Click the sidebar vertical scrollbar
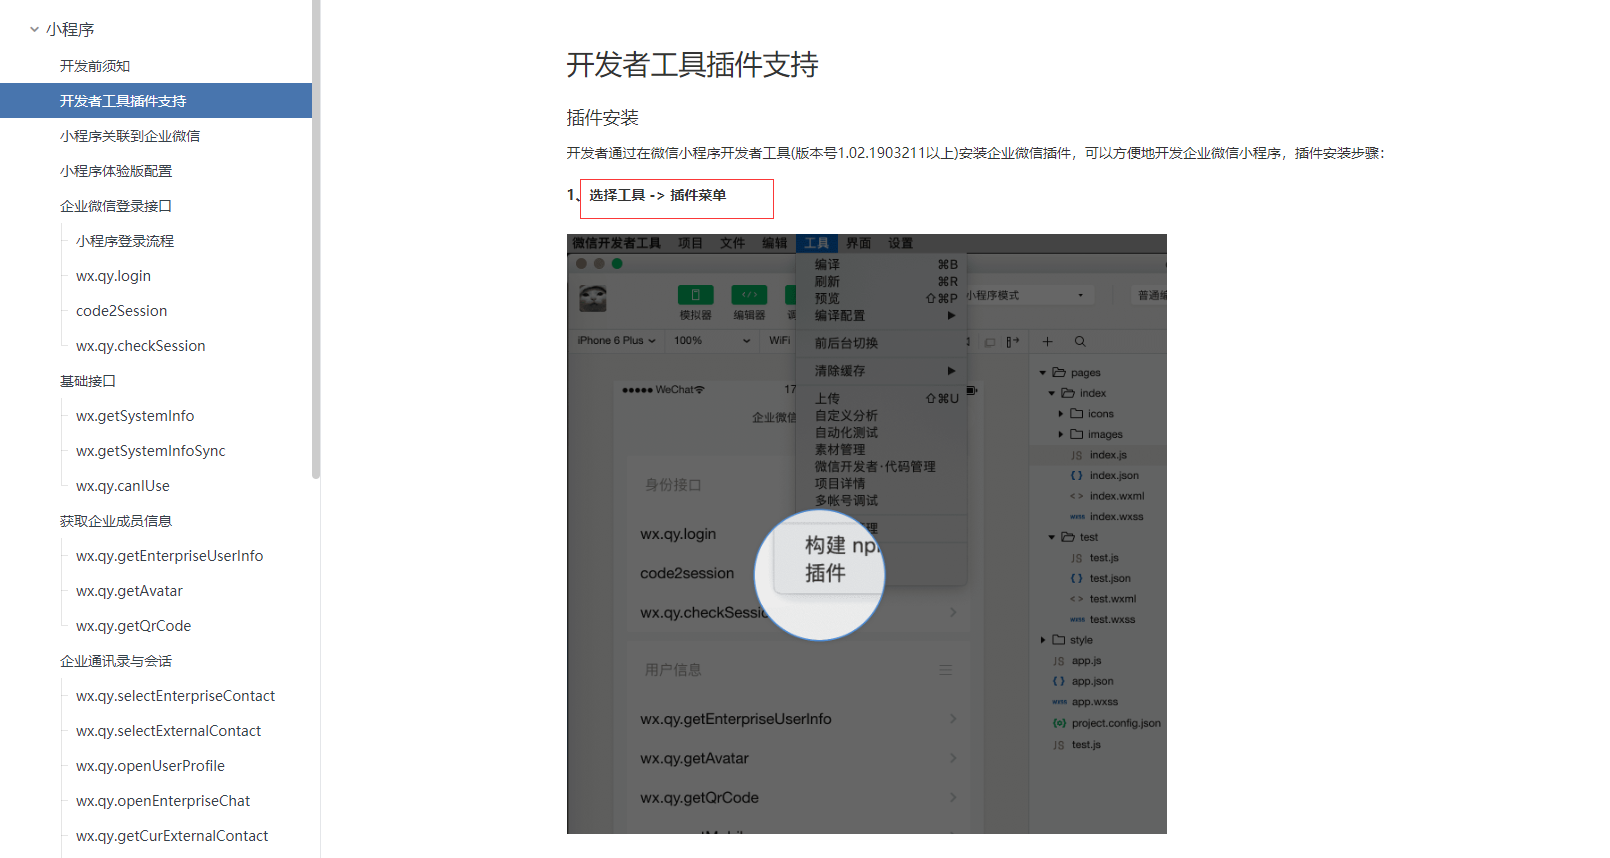The height and width of the screenshot is (858, 1610). (316, 240)
